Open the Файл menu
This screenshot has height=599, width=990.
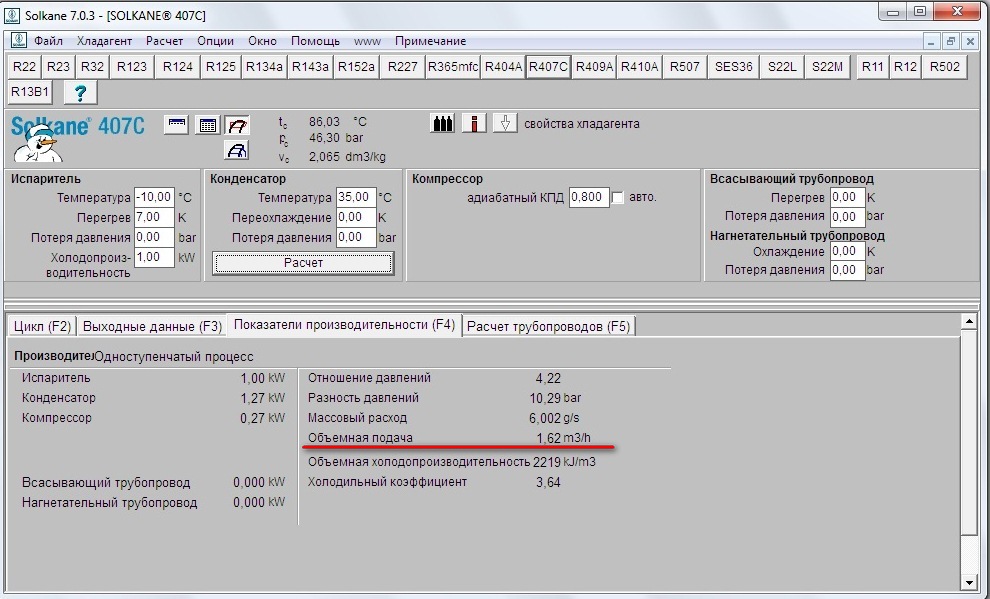[49, 41]
